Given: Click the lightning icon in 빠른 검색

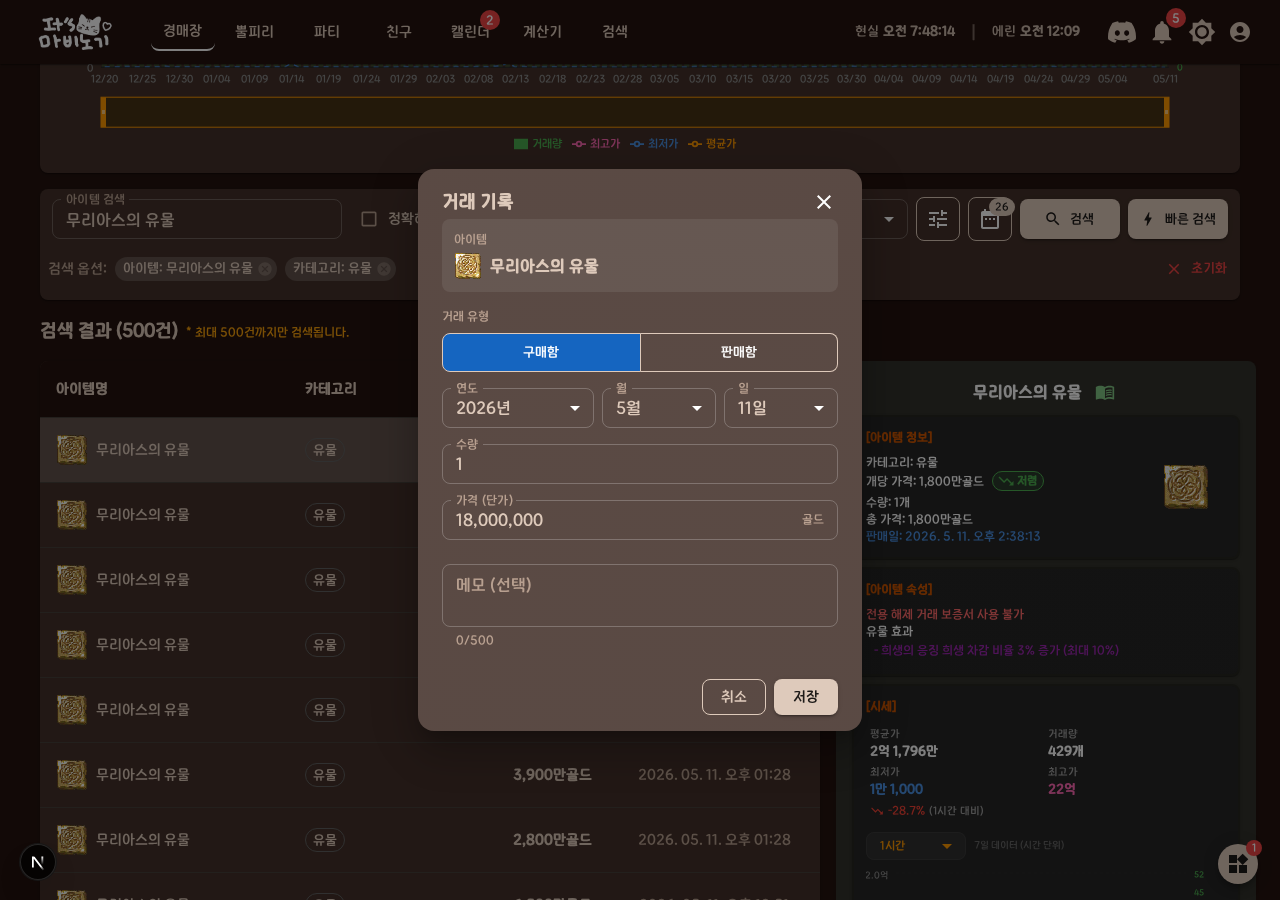Looking at the screenshot, I should 1148,219.
